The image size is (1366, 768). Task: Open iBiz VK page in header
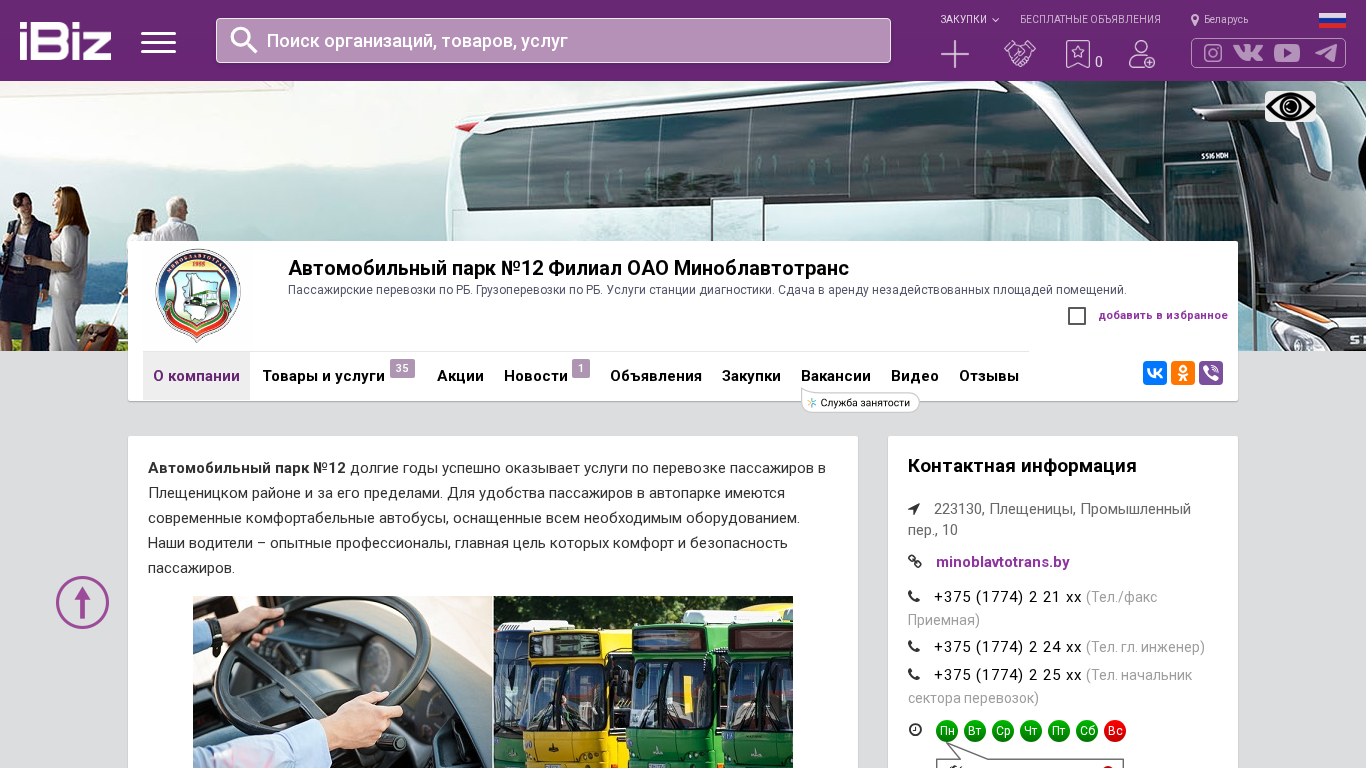point(1248,53)
